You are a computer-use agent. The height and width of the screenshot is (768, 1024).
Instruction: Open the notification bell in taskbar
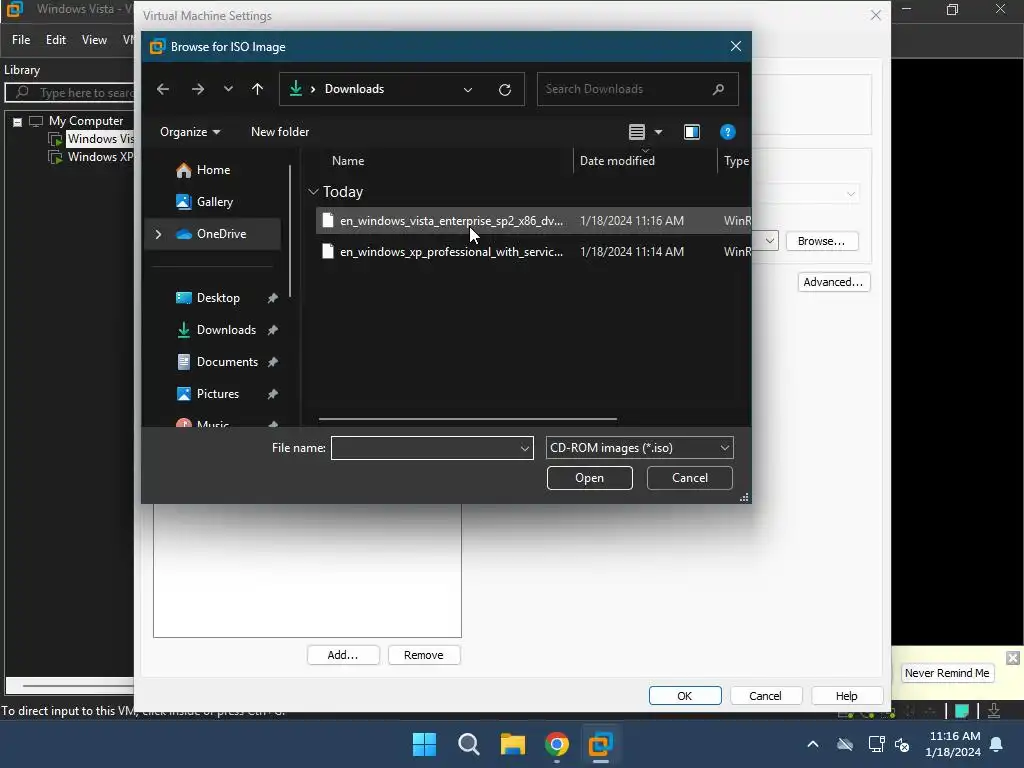click(x=997, y=744)
